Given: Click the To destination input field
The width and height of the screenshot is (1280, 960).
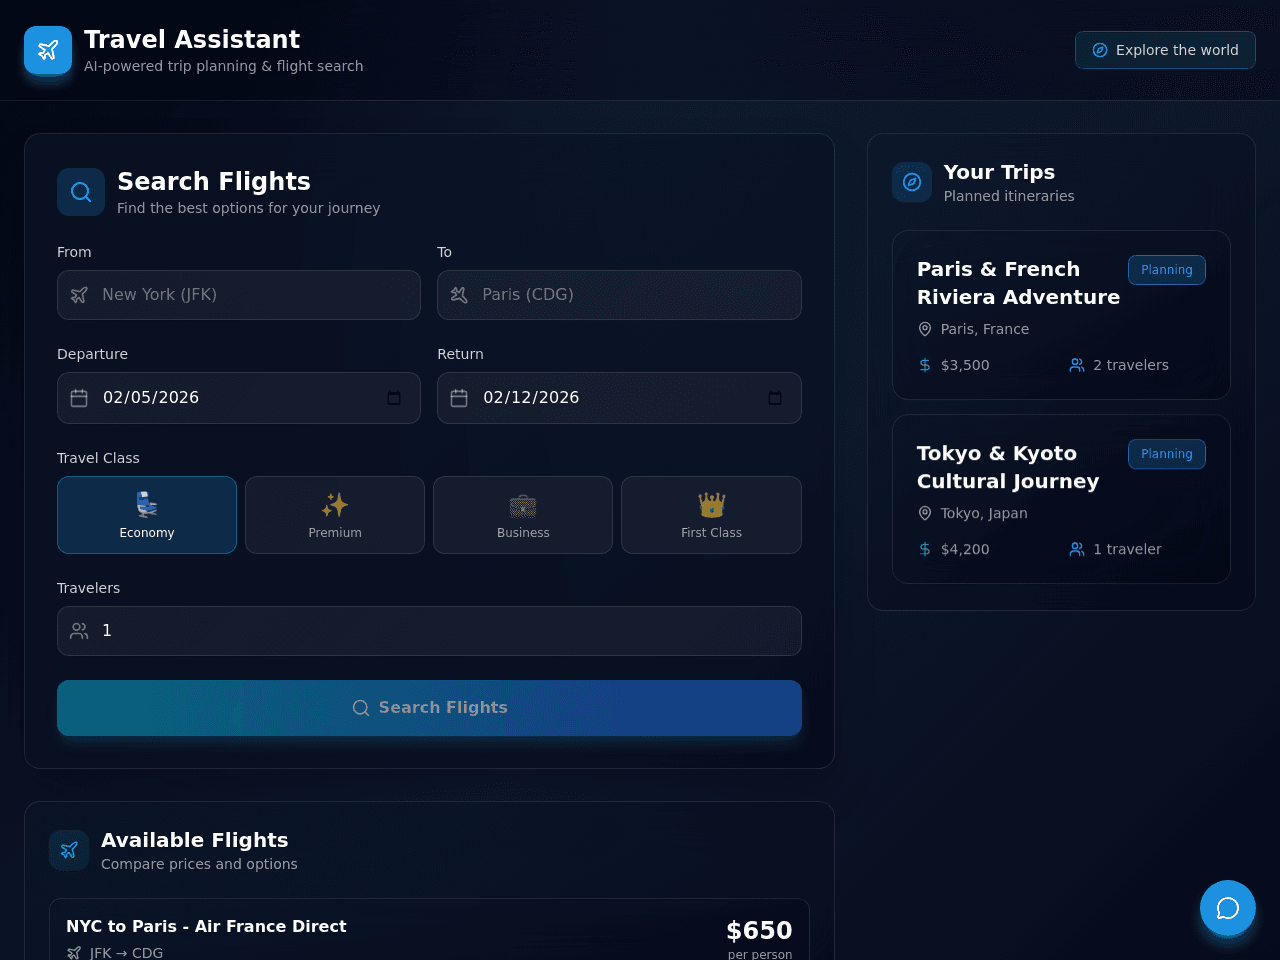Looking at the screenshot, I should click(619, 295).
